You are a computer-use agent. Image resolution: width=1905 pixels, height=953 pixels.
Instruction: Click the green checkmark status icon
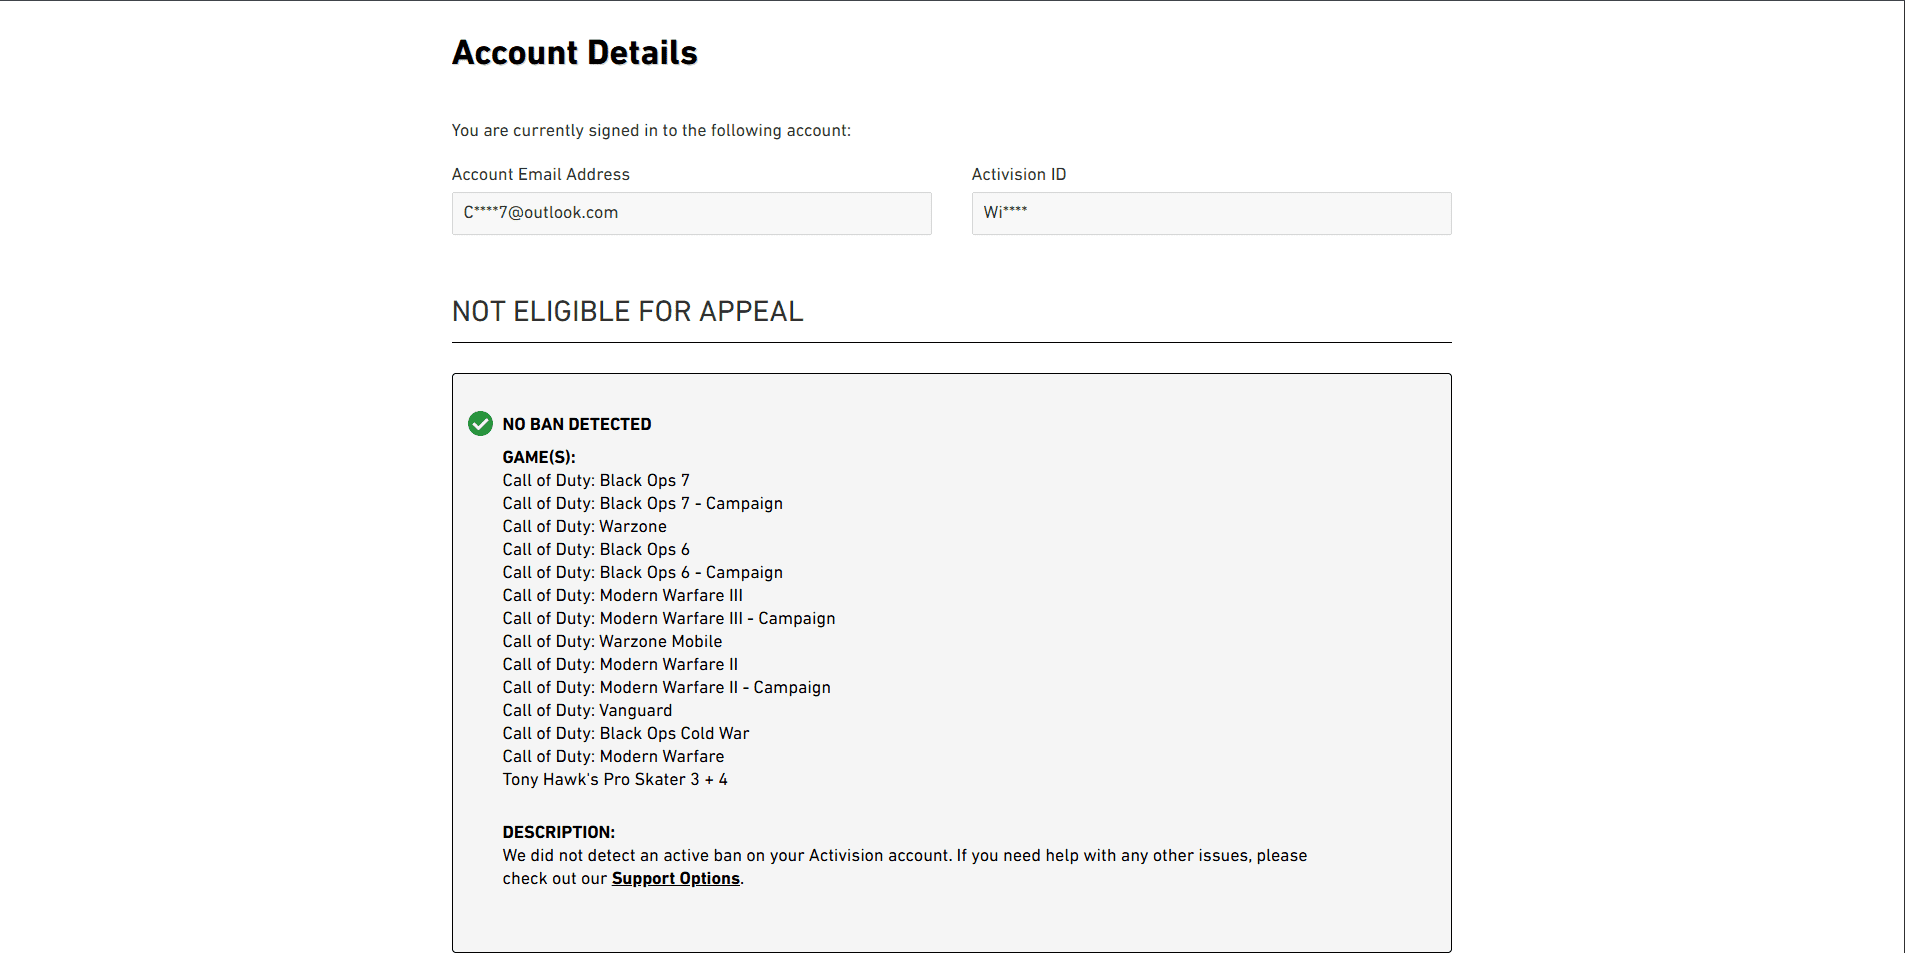click(480, 424)
